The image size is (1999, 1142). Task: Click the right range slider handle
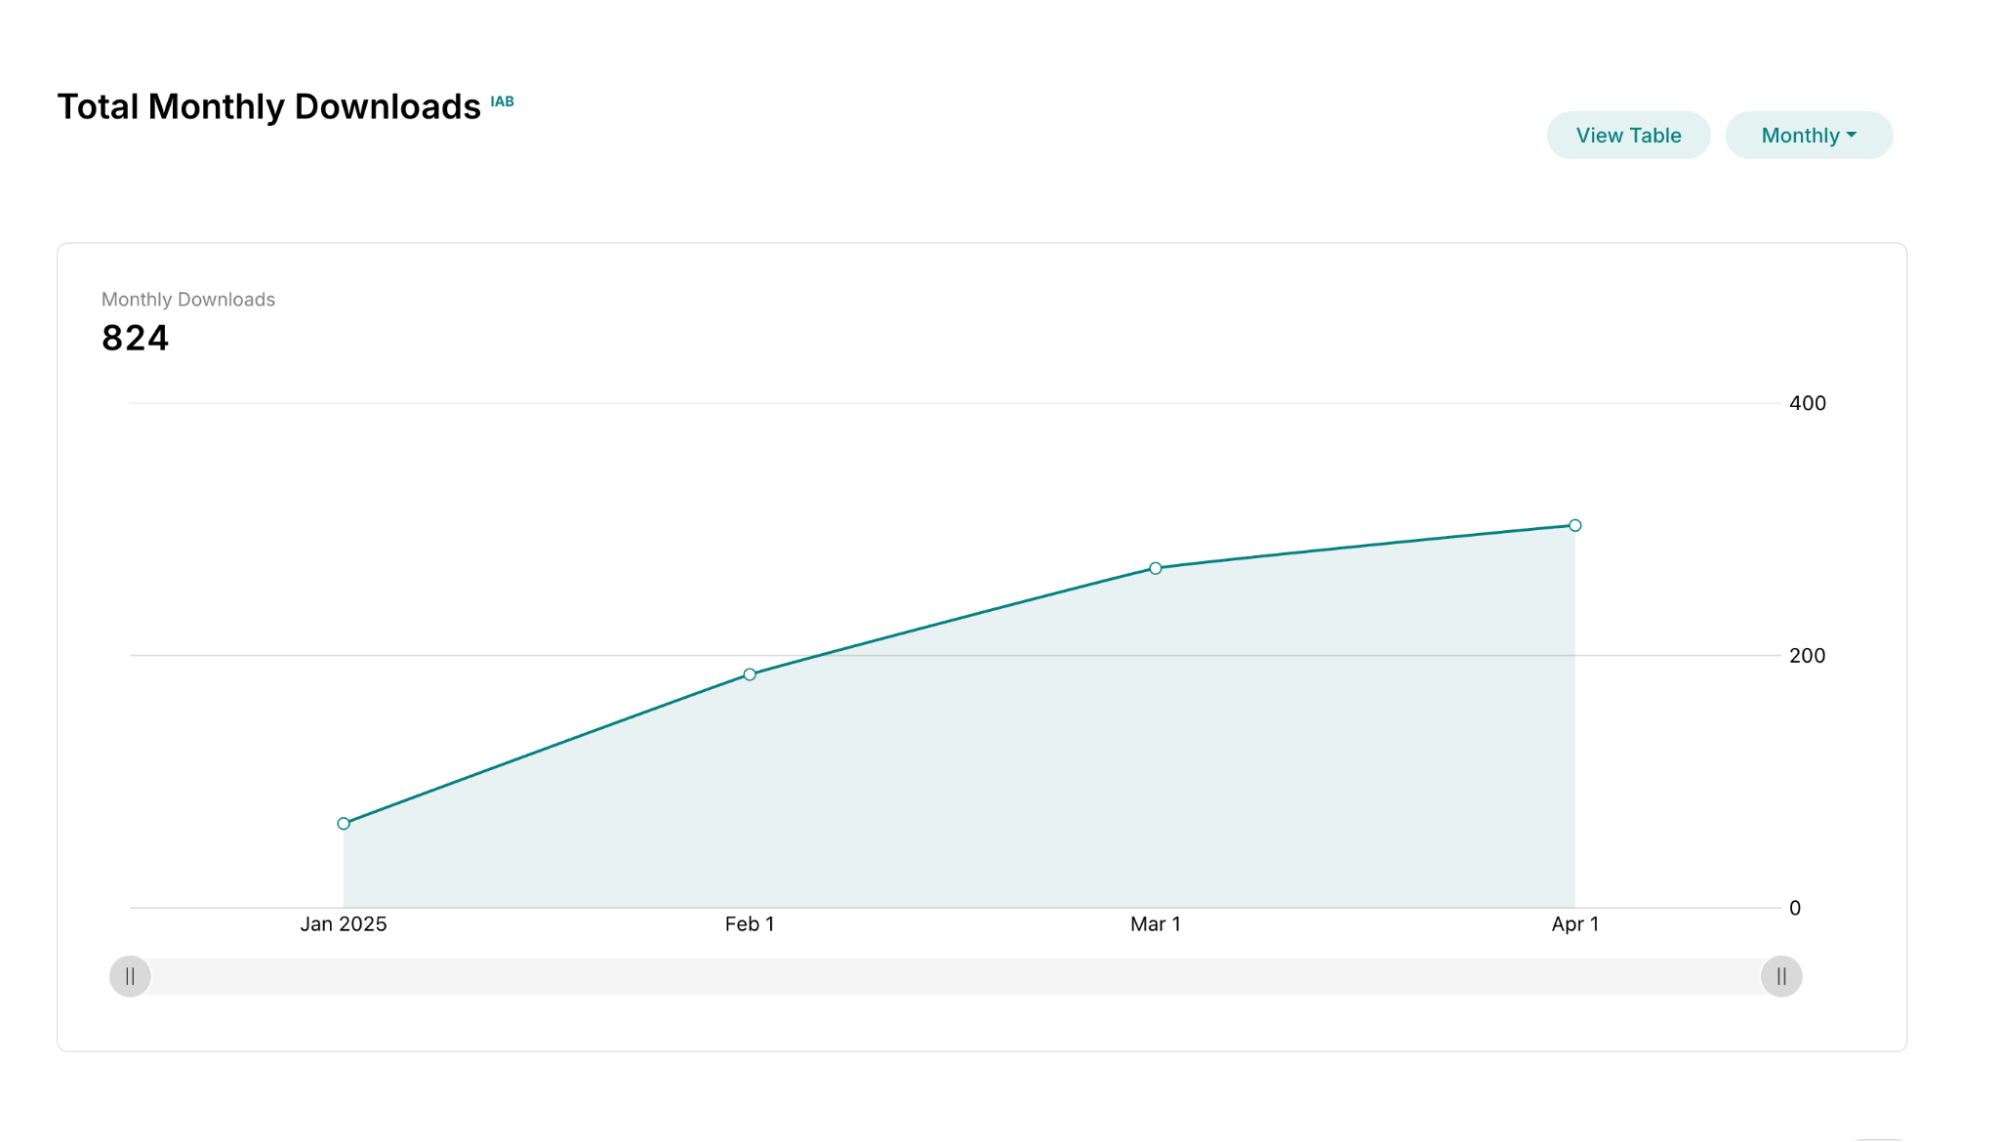(x=1780, y=975)
